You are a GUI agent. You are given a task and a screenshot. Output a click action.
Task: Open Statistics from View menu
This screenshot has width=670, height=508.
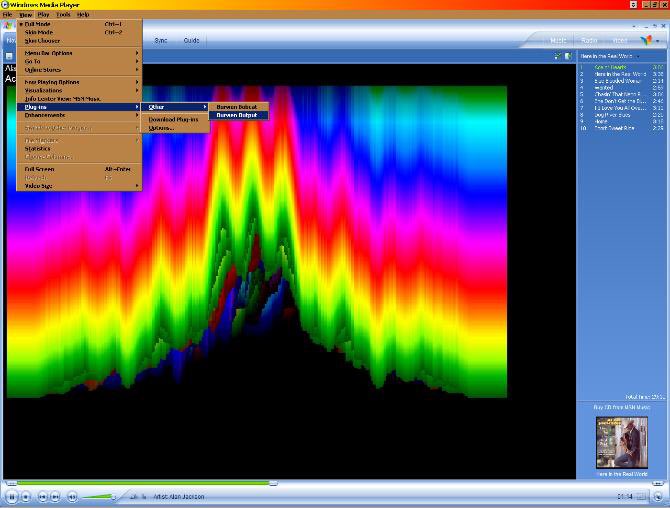click(x=79, y=149)
